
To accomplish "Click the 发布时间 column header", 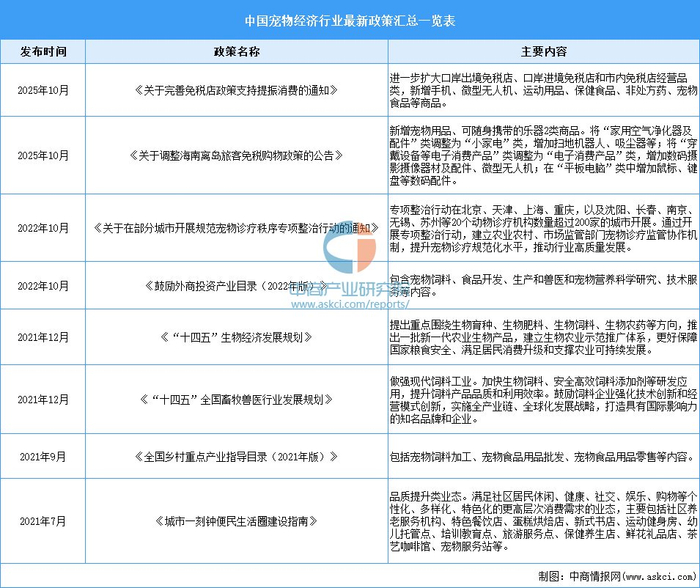I will coord(43,52).
